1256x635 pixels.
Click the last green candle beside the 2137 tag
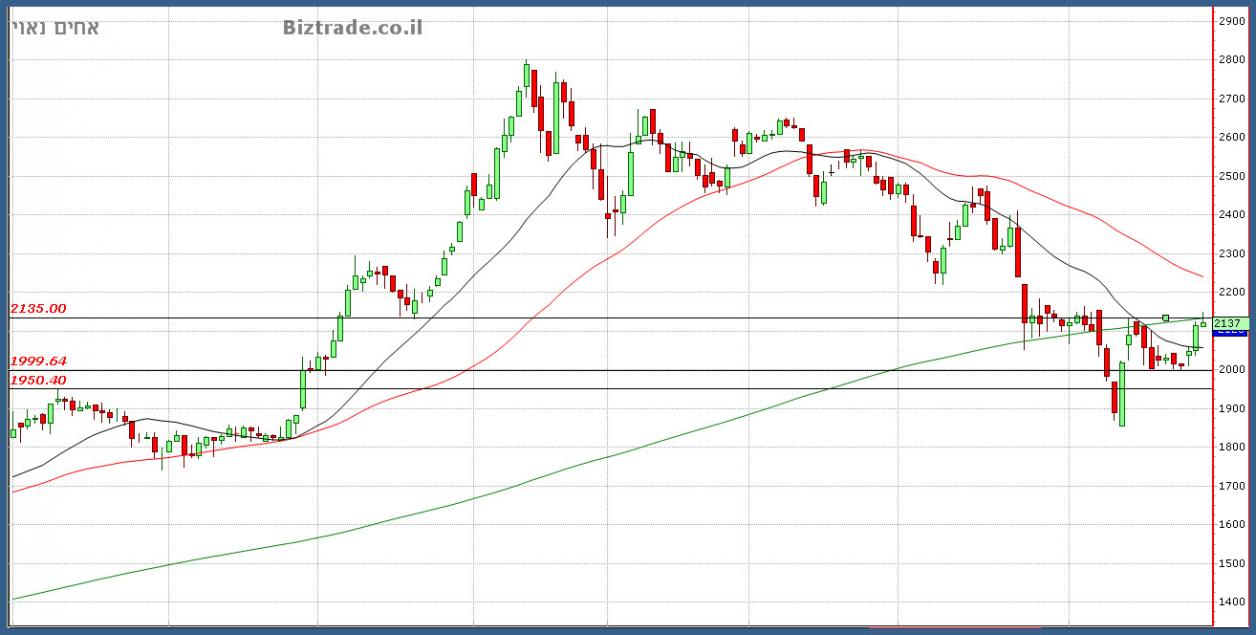click(x=1203, y=322)
